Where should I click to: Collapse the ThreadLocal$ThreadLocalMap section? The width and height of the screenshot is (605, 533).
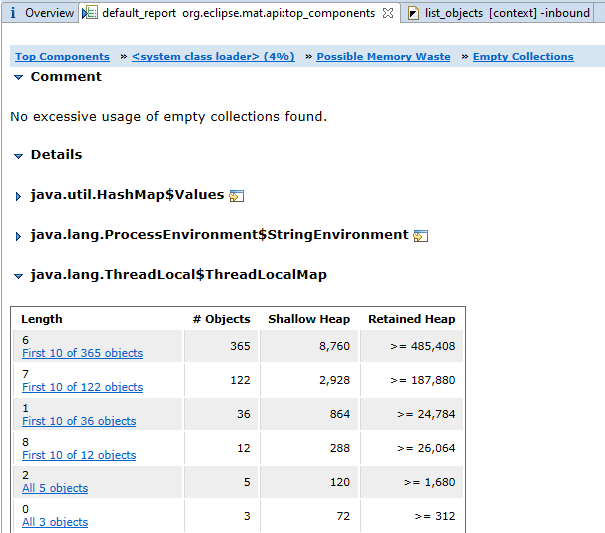(x=18, y=276)
